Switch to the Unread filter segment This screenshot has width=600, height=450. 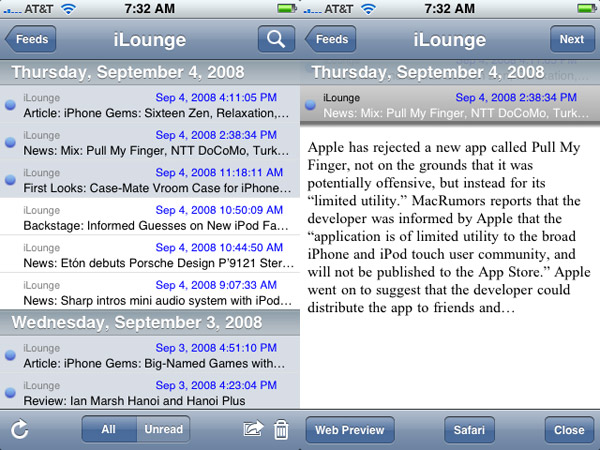click(x=163, y=429)
